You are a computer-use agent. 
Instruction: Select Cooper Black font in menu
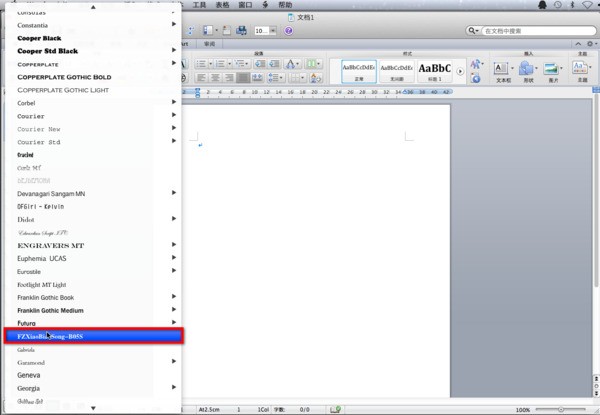point(39,38)
